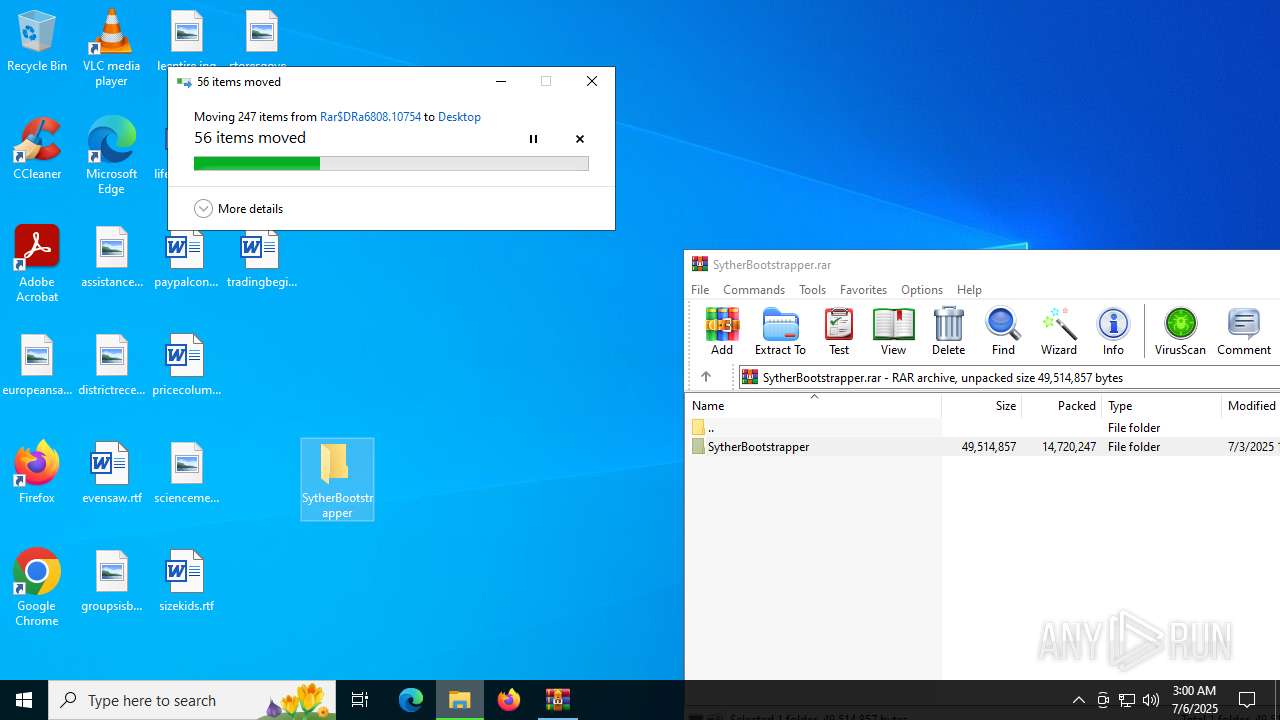Sort archive list by Type column

click(x=1161, y=405)
